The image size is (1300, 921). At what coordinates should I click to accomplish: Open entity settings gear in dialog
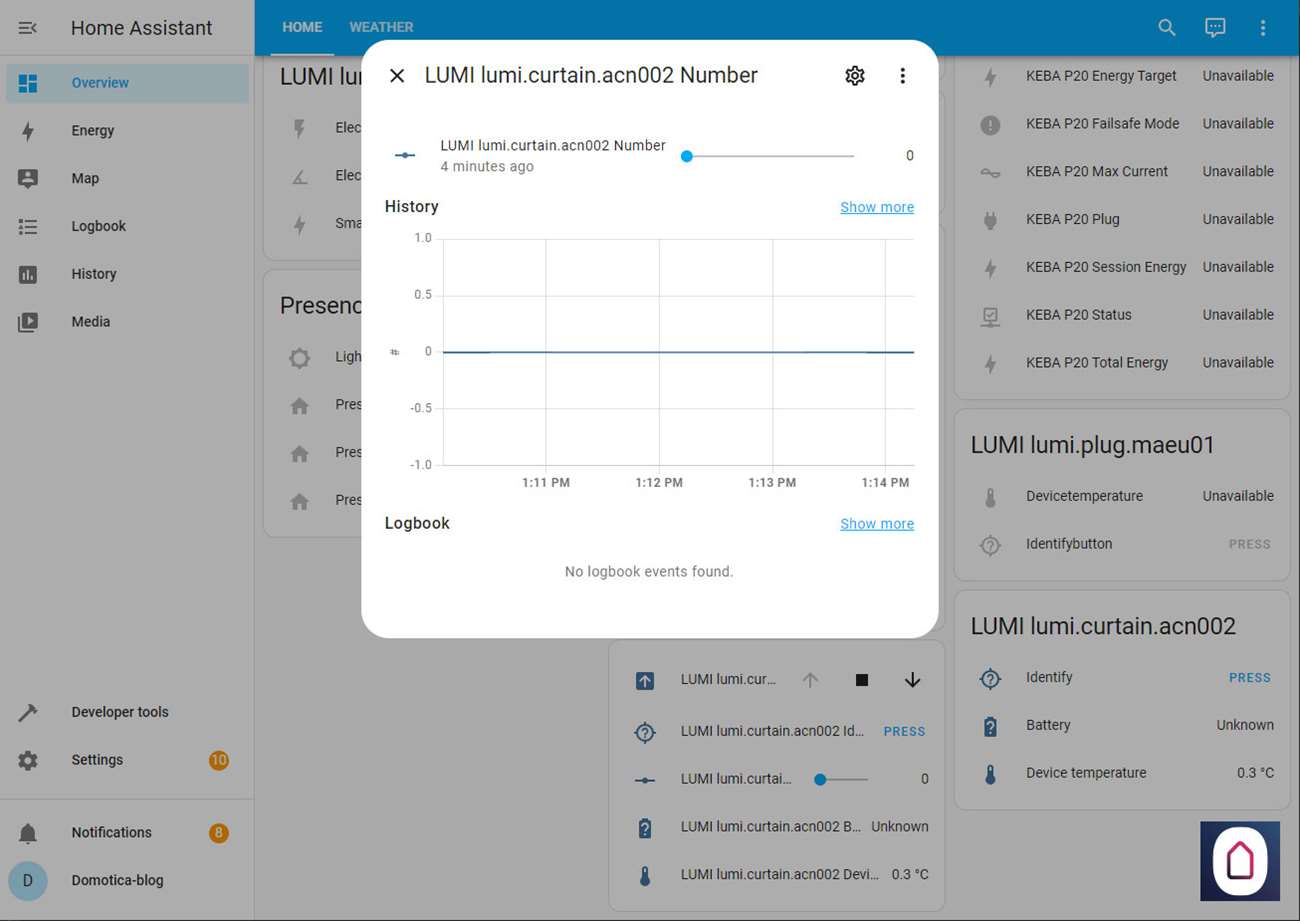(854, 76)
